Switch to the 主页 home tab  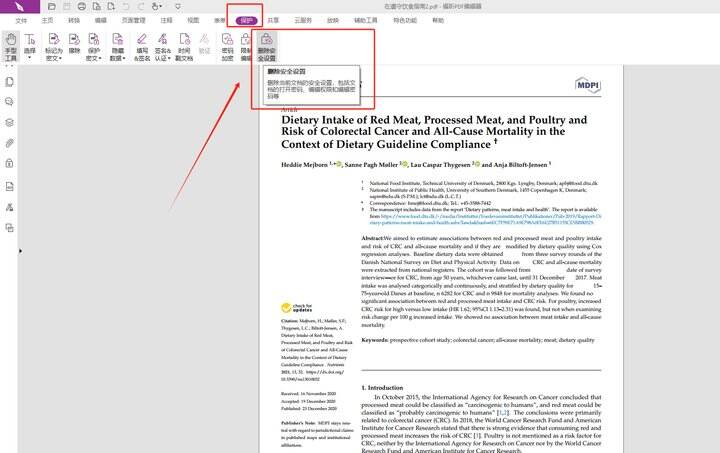(47, 21)
